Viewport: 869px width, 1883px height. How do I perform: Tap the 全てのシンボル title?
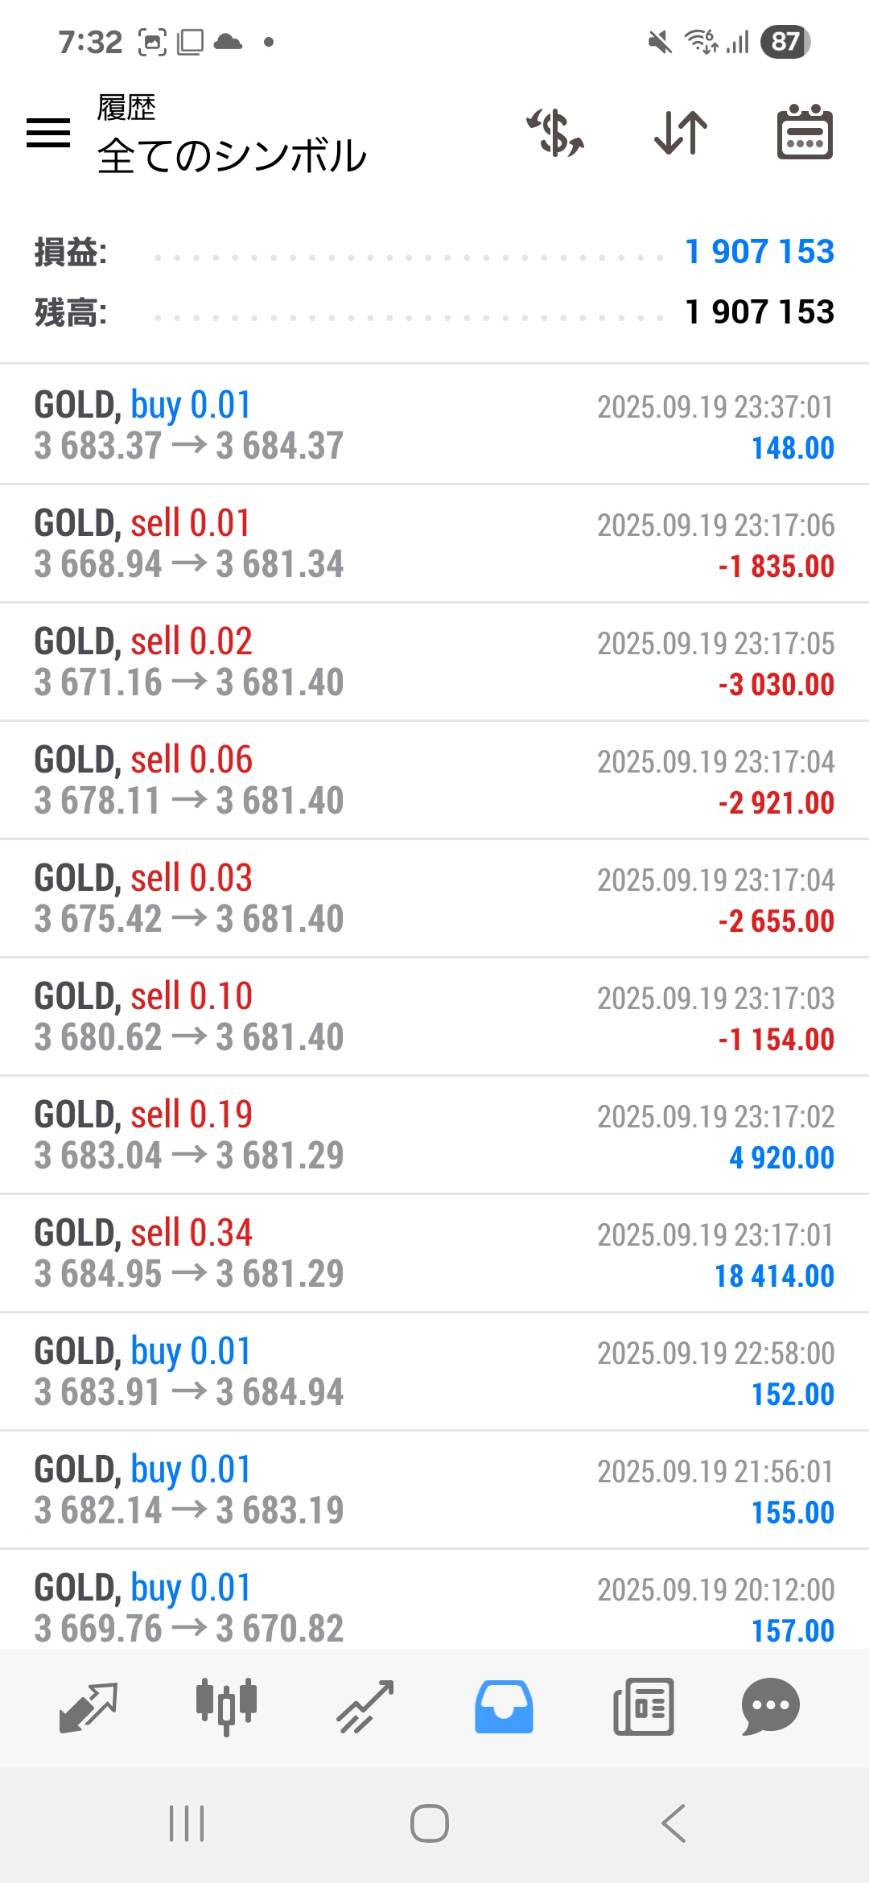click(x=232, y=156)
